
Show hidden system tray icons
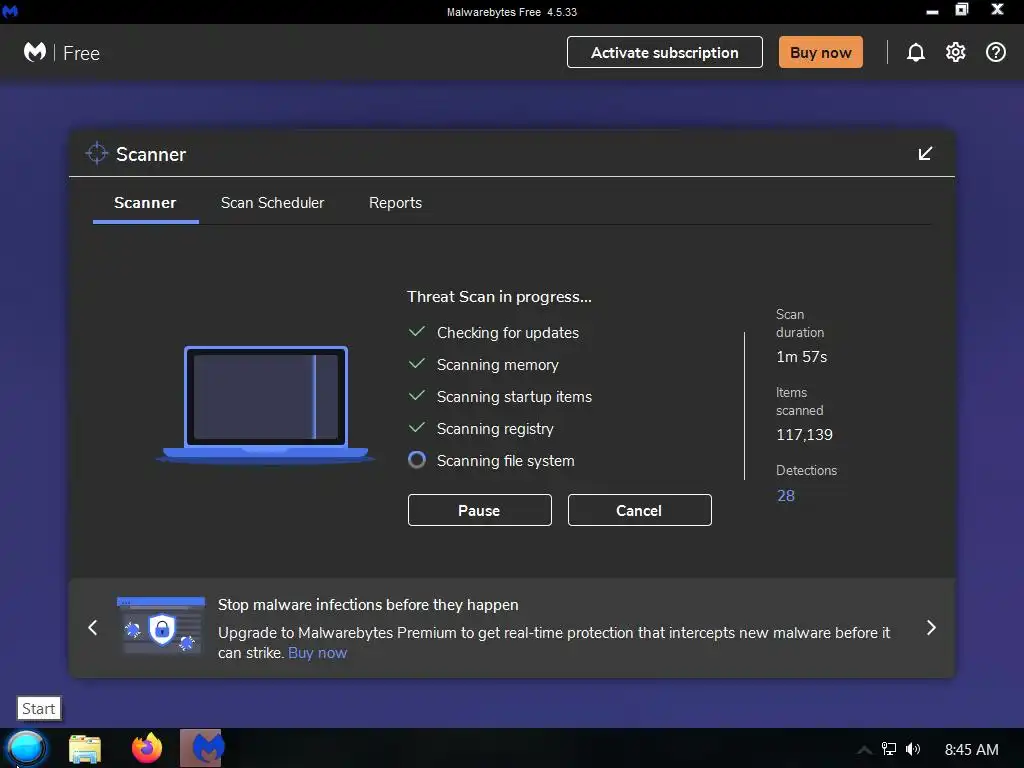pyautogui.click(x=864, y=750)
